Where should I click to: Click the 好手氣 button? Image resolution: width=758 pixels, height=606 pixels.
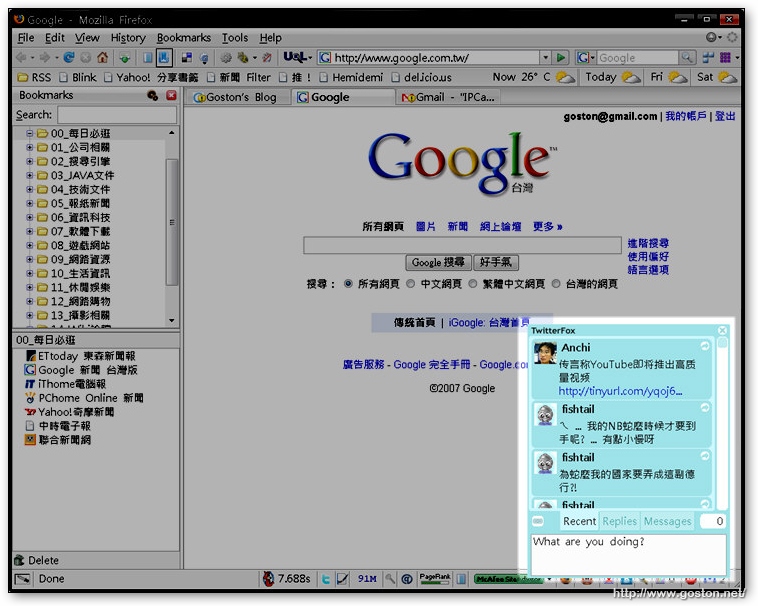(496, 262)
